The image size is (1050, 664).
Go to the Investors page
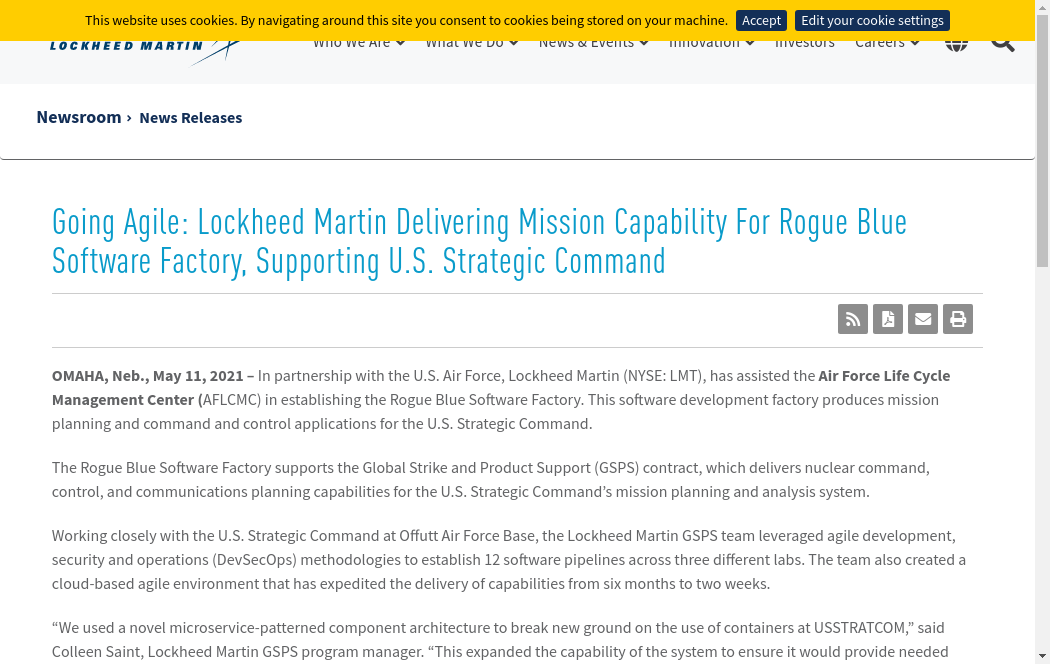point(804,44)
